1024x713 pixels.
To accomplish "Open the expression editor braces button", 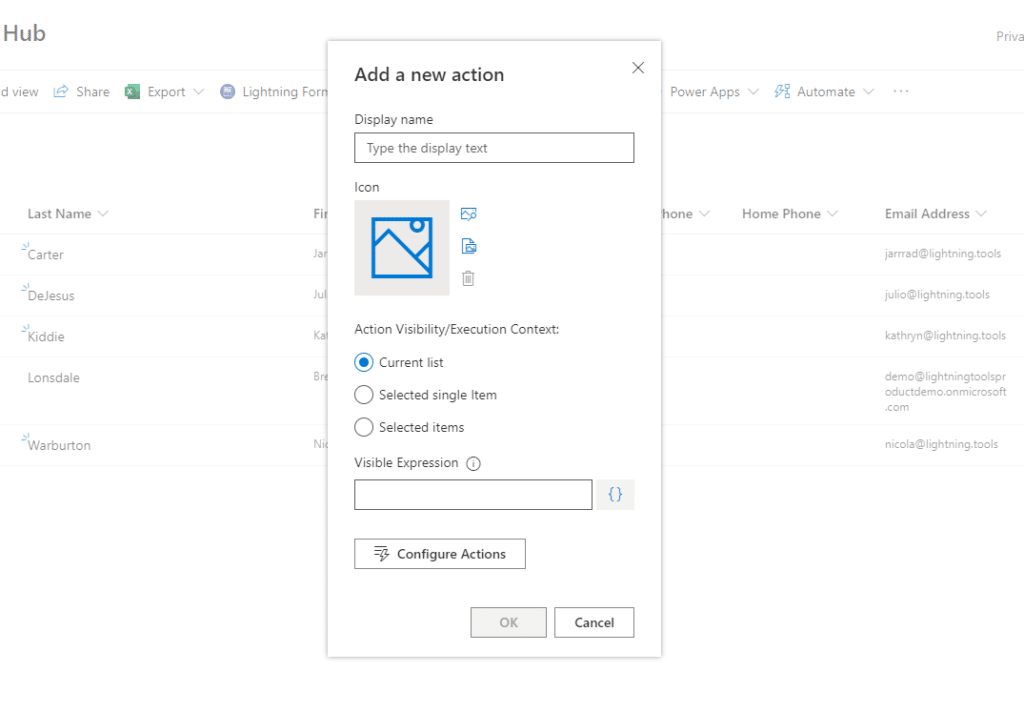I will [x=615, y=495].
